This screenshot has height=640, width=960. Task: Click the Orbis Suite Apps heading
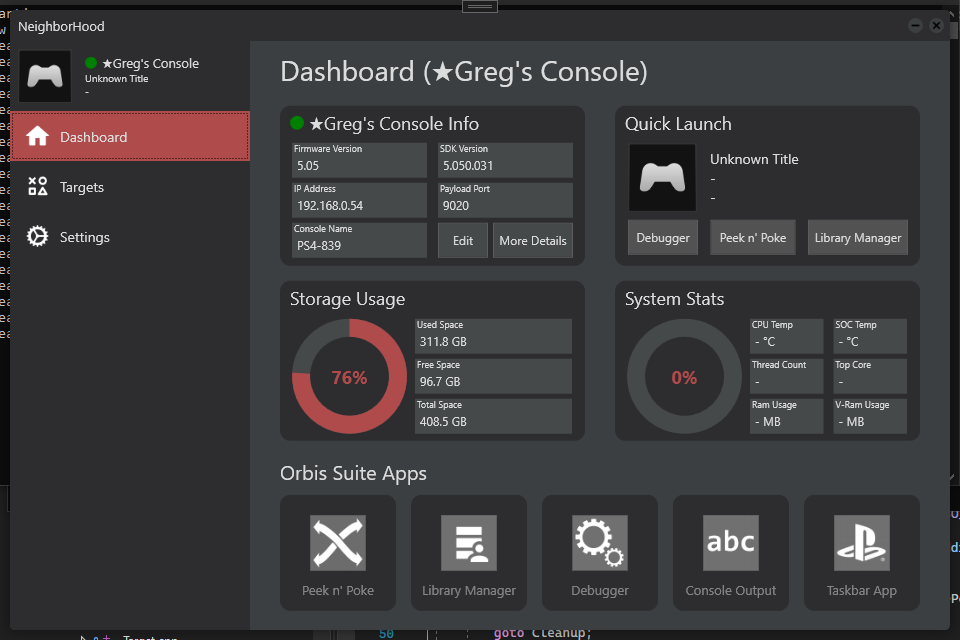point(353,473)
